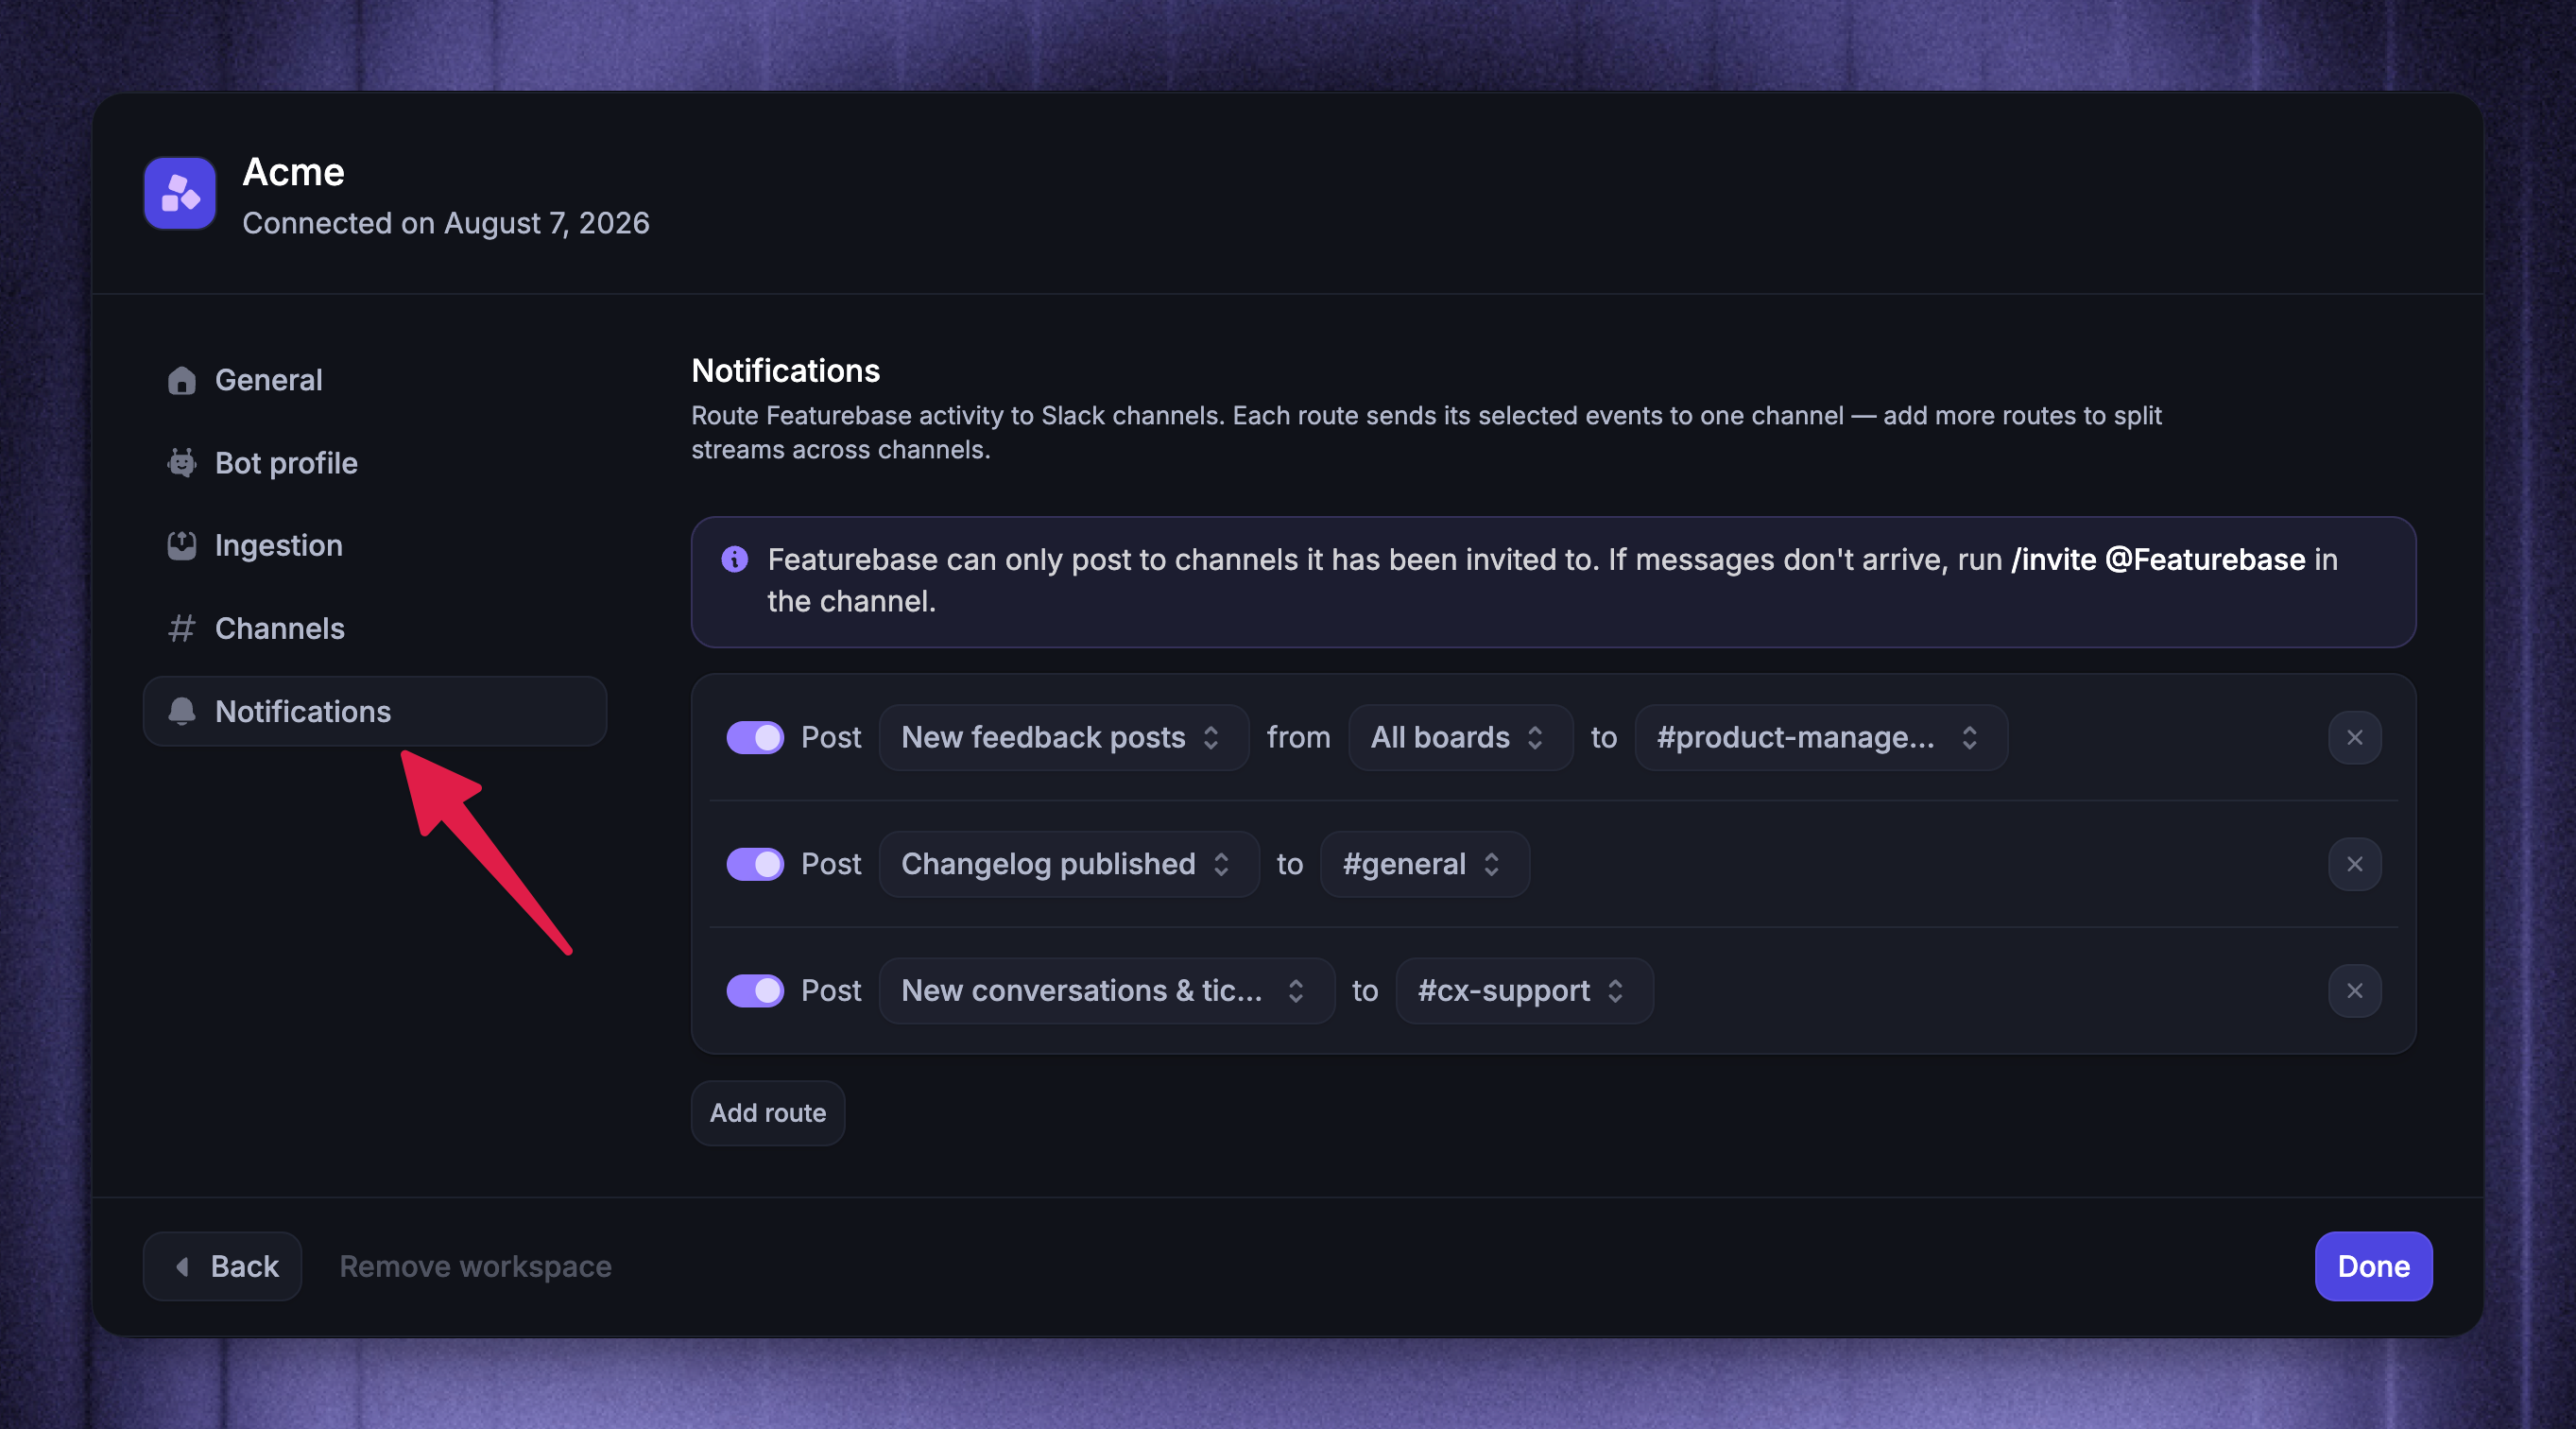
Task: Change the #product-manage... channel dropdown
Action: [x=1820, y=737]
